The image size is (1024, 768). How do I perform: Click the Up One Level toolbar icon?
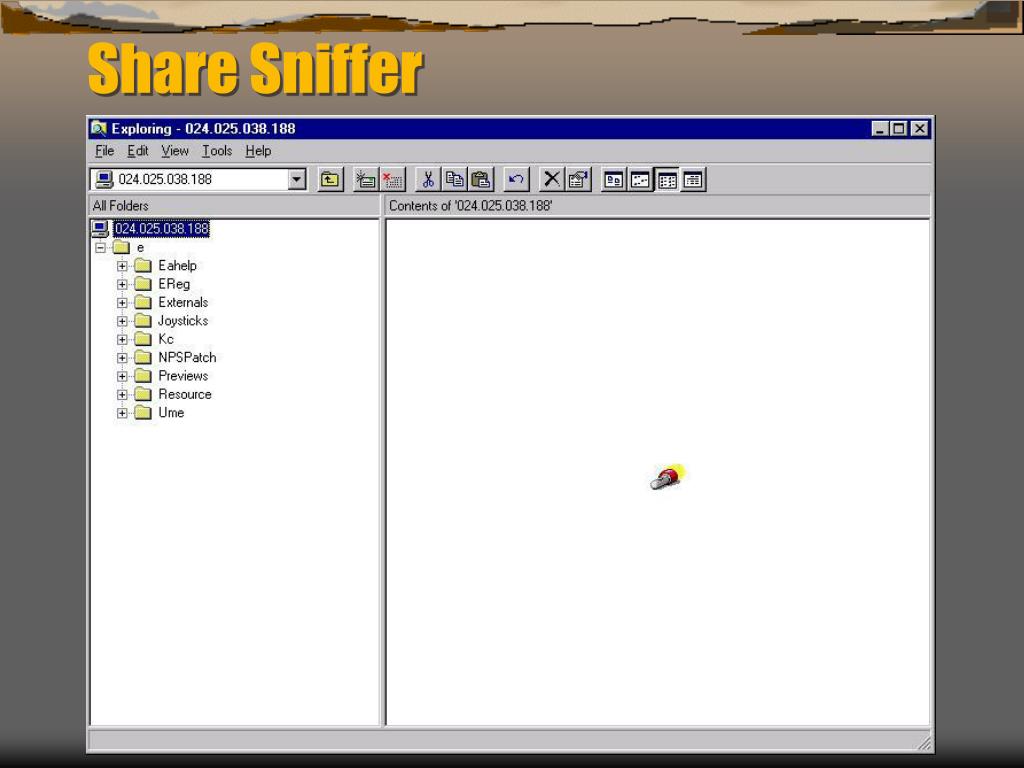pyautogui.click(x=330, y=180)
